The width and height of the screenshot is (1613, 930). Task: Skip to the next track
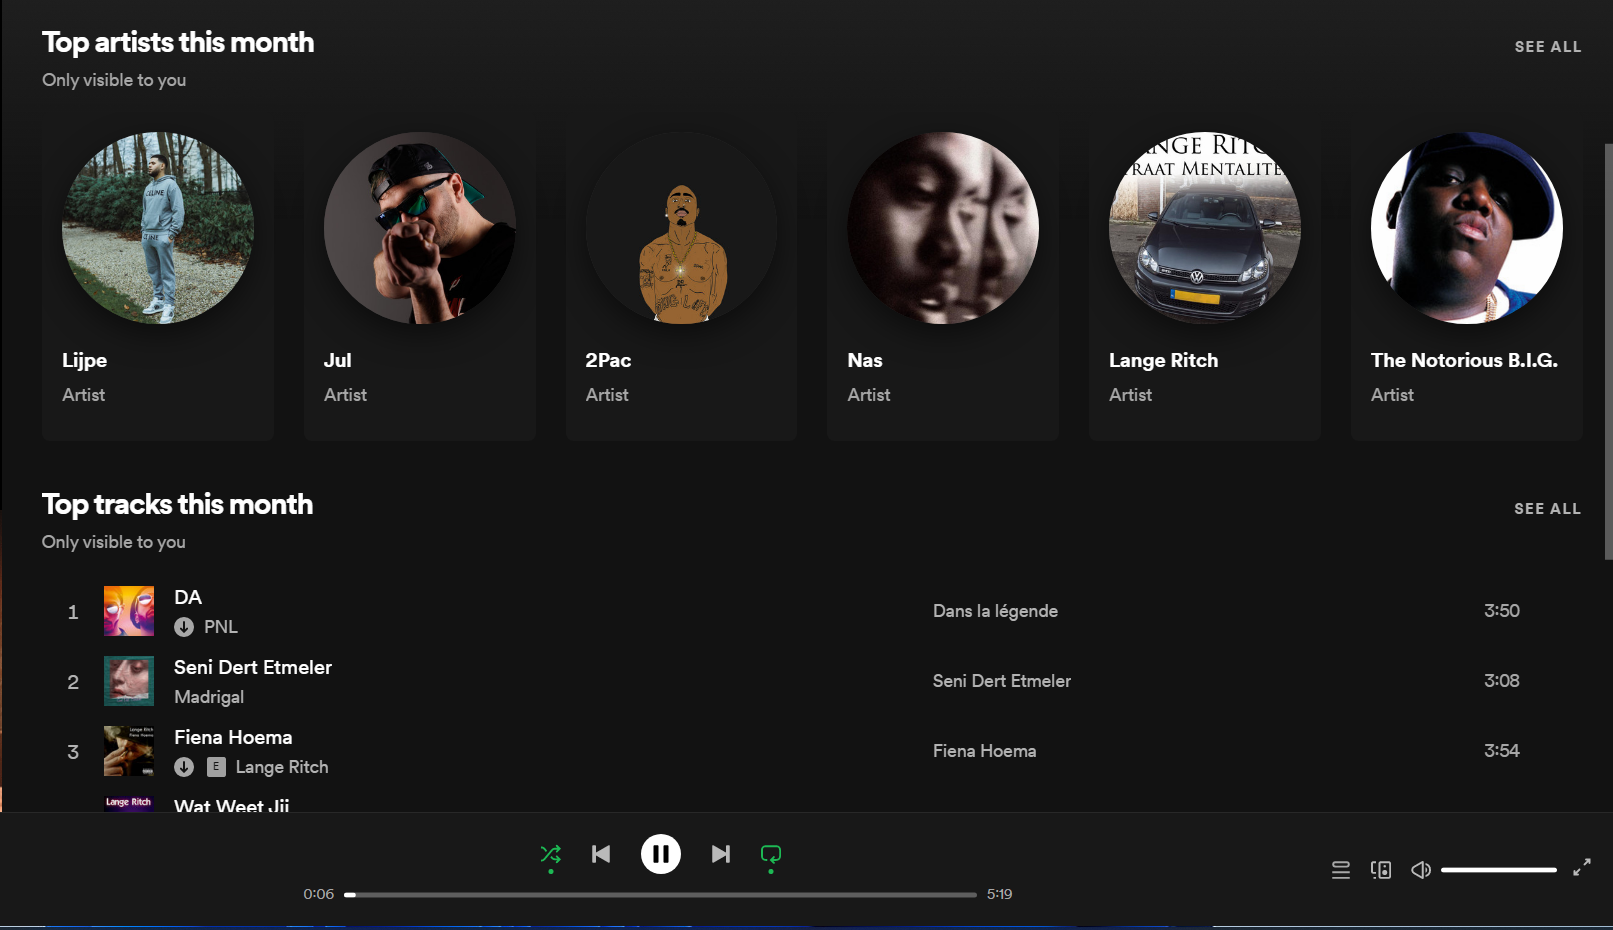coord(720,854)
